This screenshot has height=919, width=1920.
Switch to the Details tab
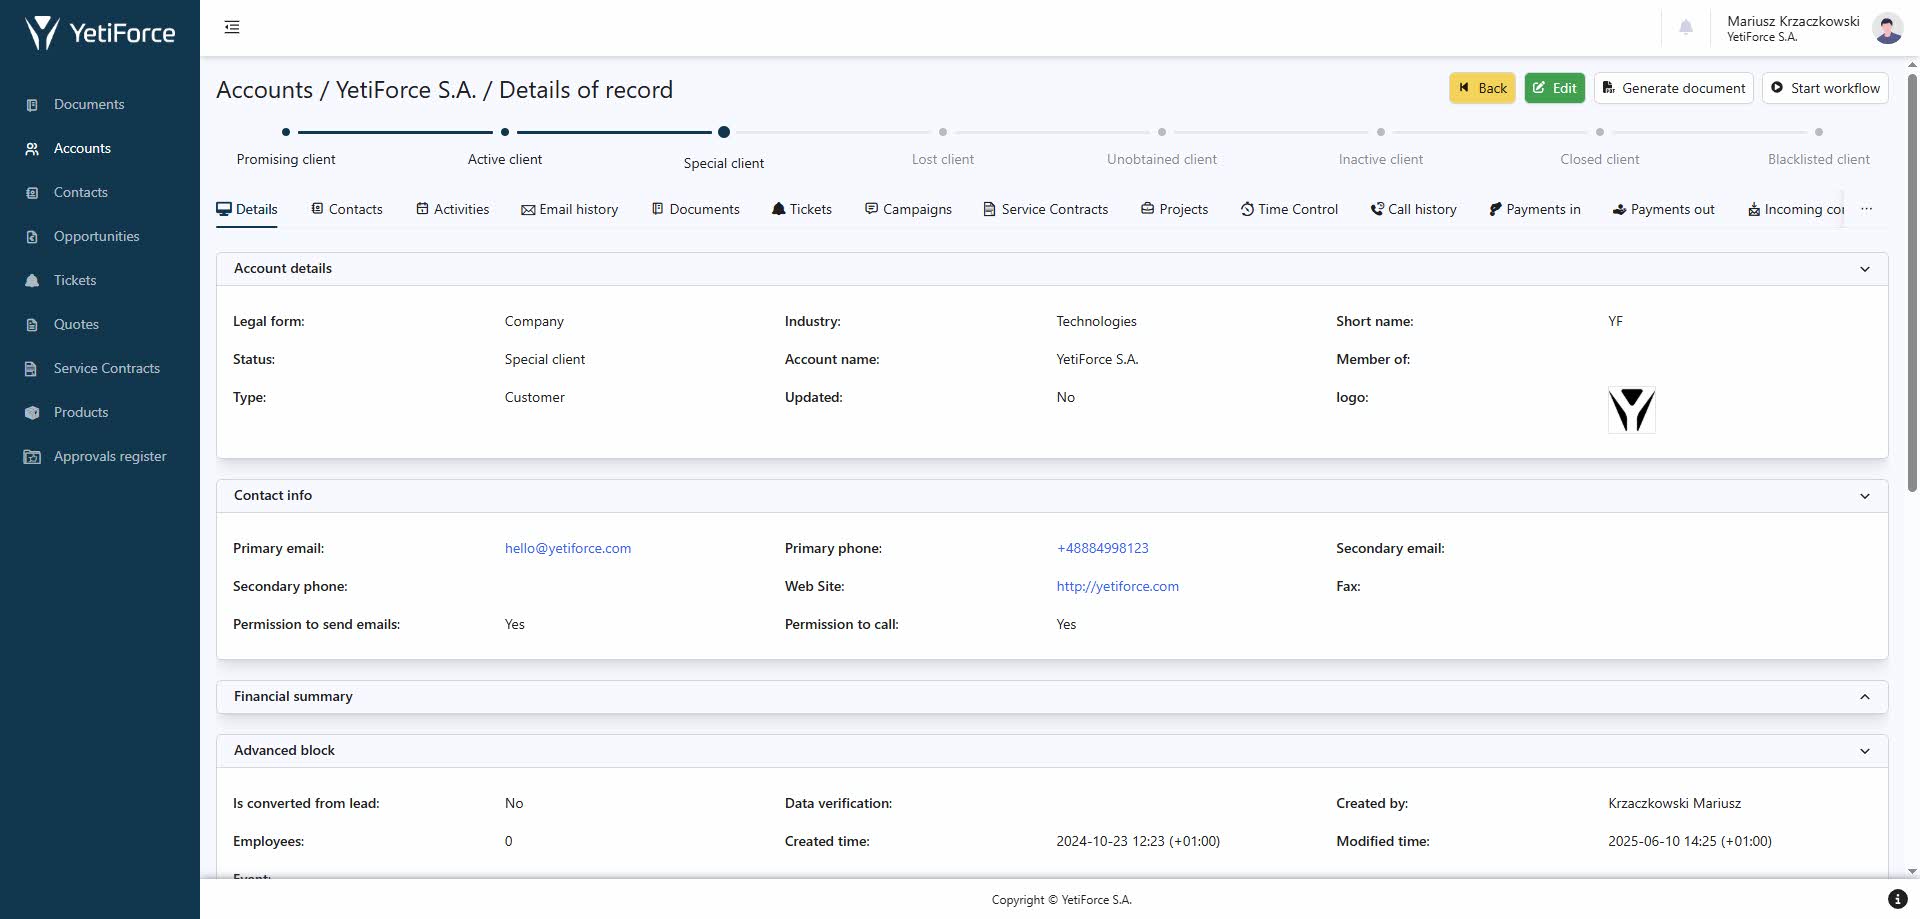247,209
